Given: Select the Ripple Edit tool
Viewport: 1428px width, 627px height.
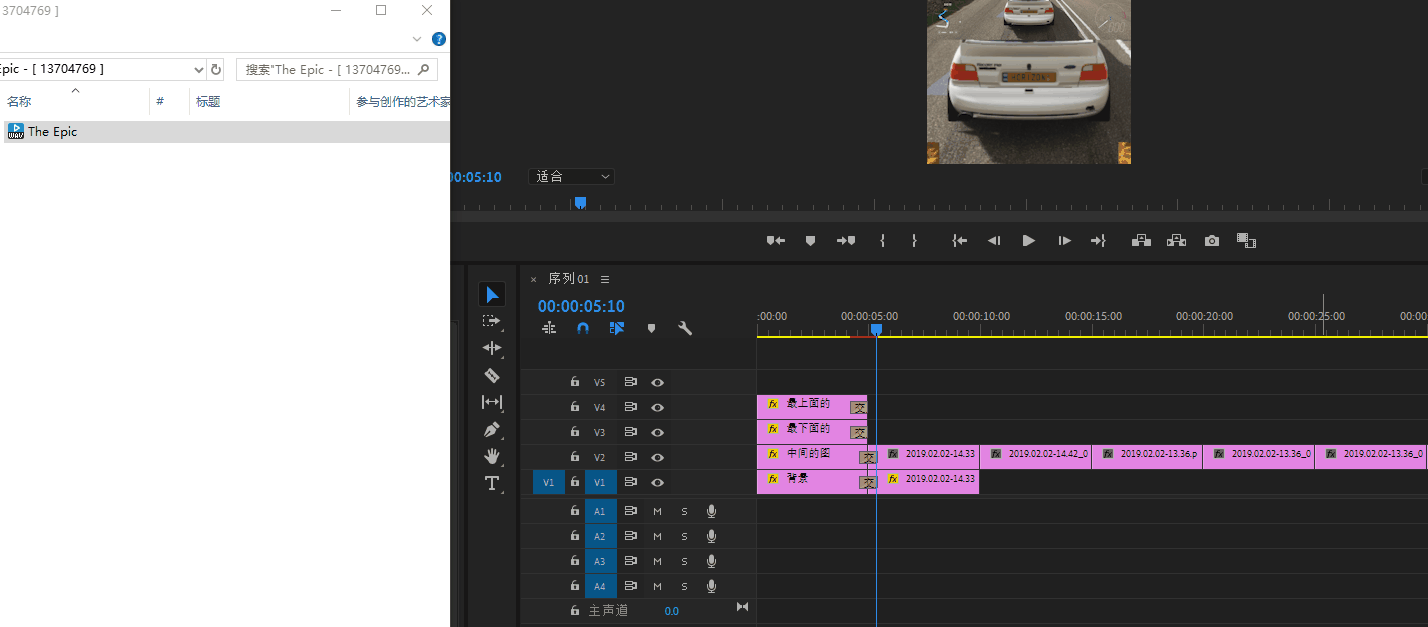Looking at the screenshot, I should pos(491,348).
